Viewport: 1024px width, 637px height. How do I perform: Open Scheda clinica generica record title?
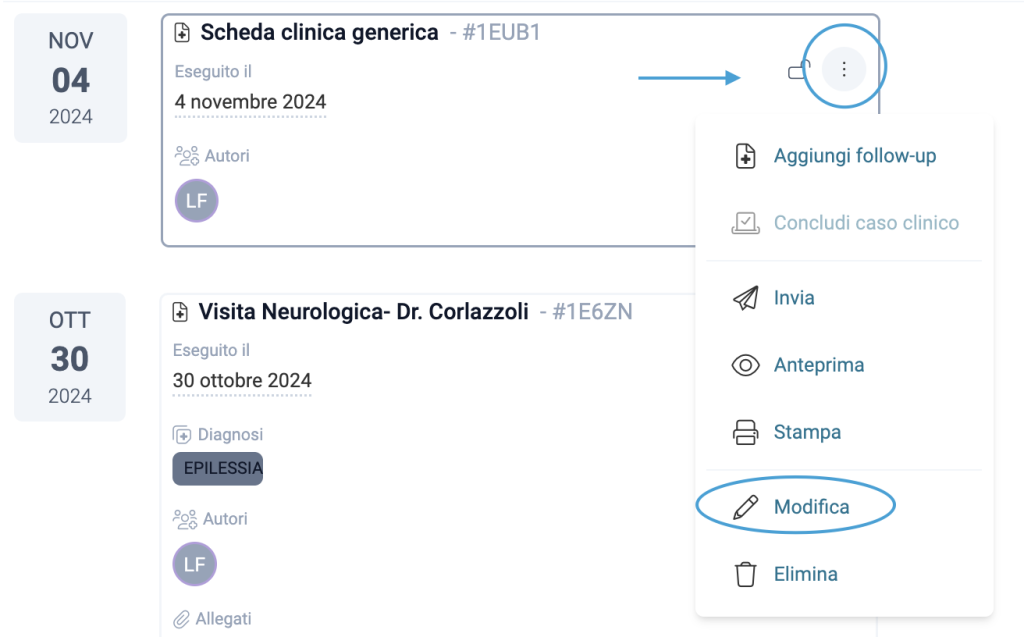point(319,32)
